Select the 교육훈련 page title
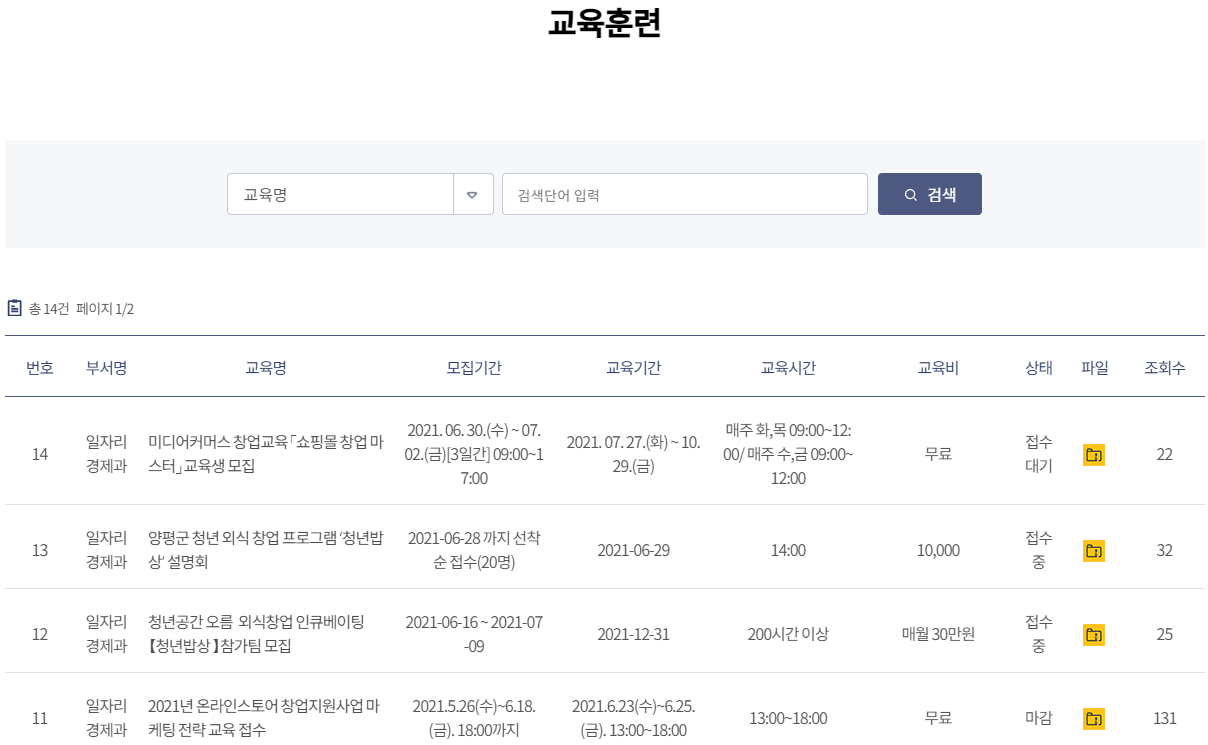1208x745 pixels. (604, 21)
